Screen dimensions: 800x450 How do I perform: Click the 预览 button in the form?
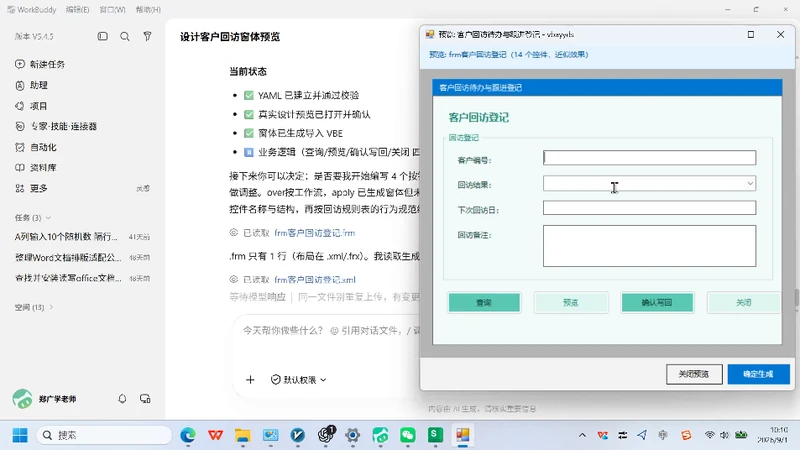[571, 303]
